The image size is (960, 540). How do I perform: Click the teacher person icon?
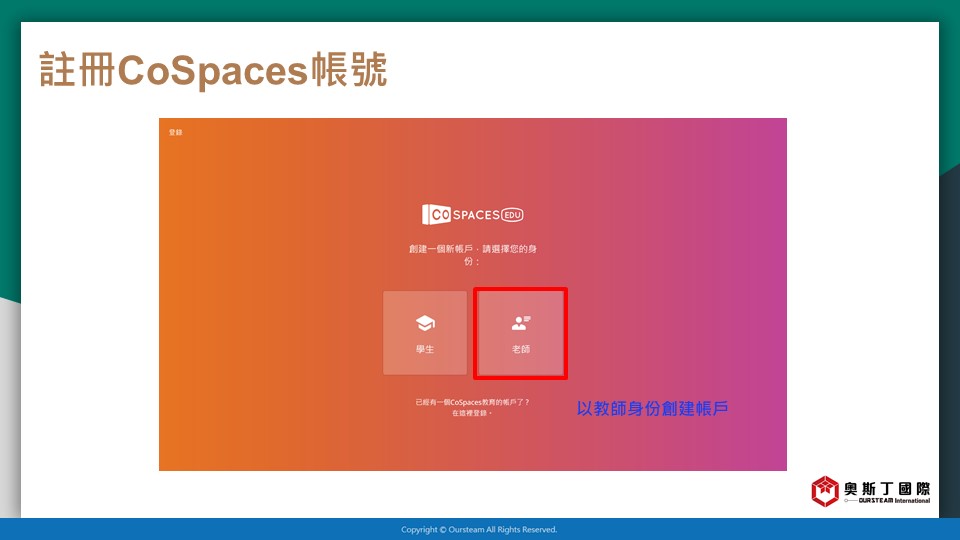point(521,323)
